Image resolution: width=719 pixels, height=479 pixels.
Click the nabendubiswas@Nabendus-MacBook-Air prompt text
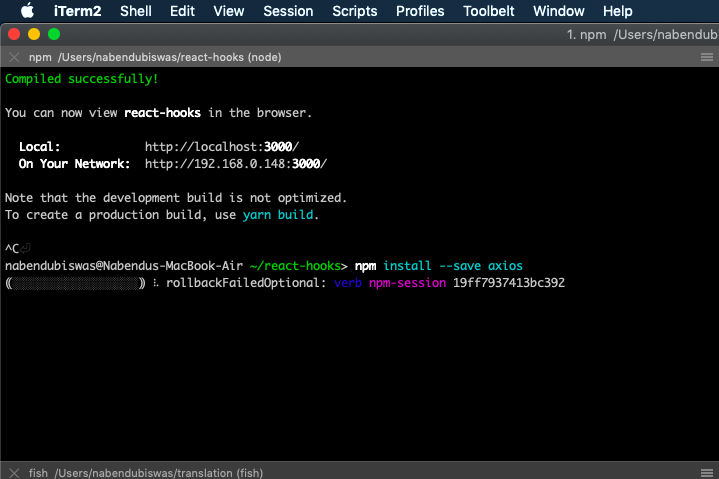pyautogui.click(x=124, y=266)
